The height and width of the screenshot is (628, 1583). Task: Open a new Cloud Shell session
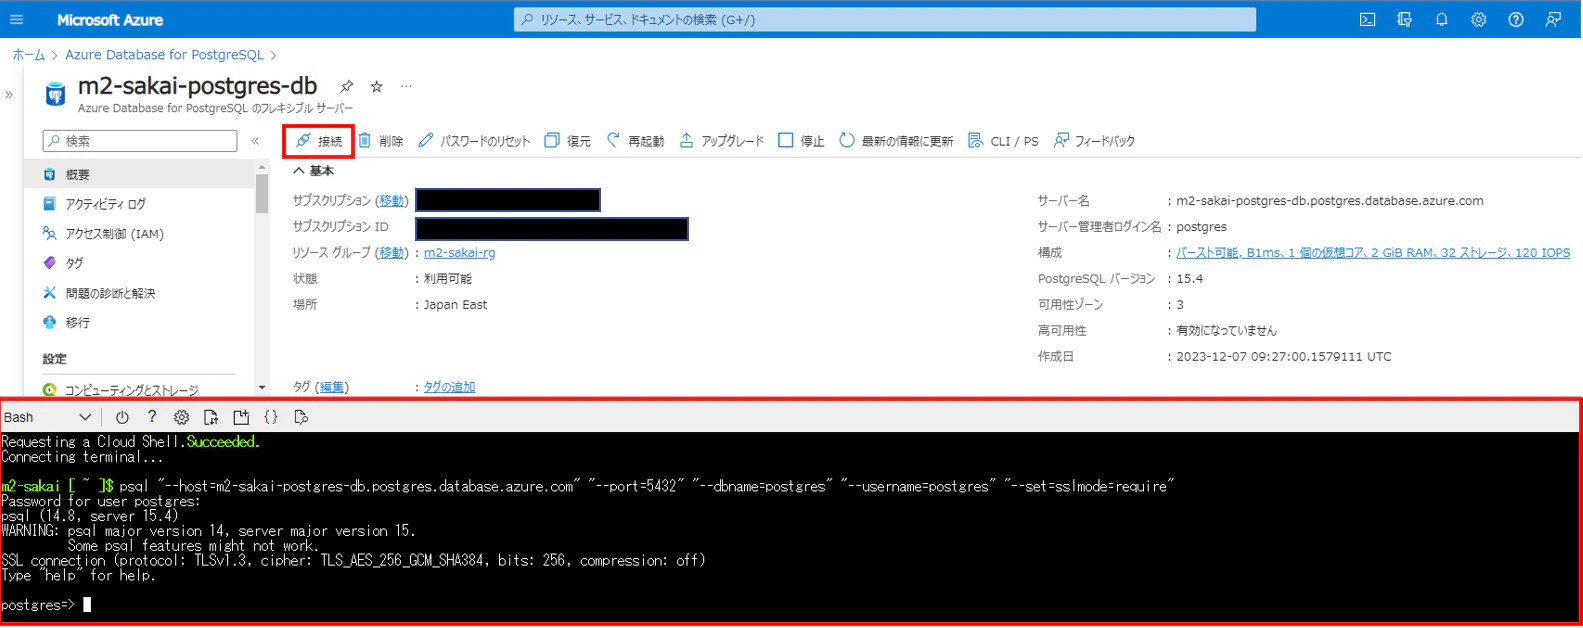[x=241, y=417]
